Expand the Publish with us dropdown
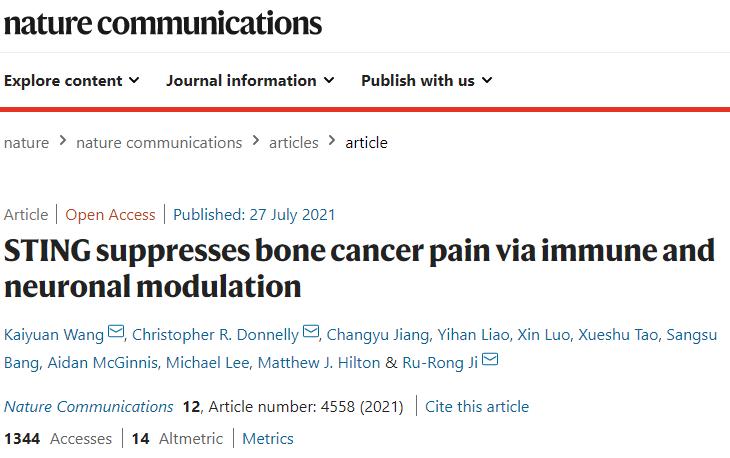The height and width of the screenshot is (458, 730). (427, 80)
